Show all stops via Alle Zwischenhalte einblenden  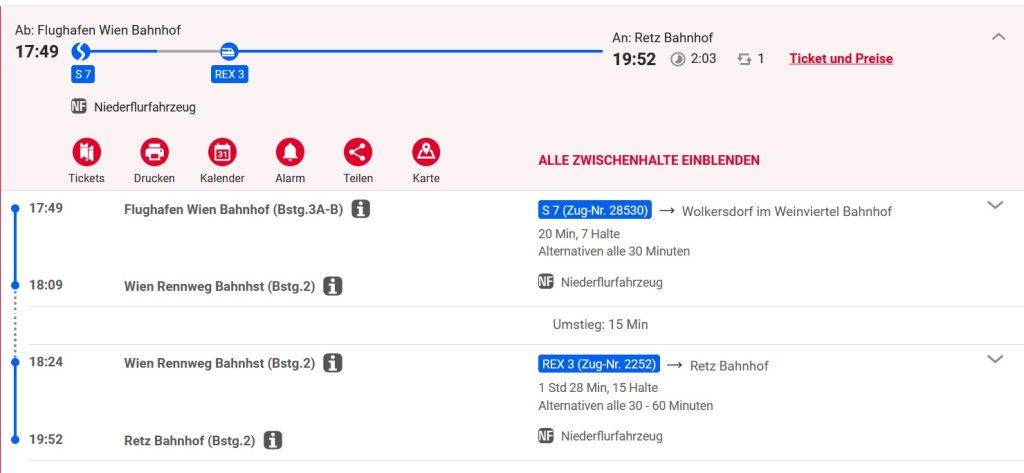648,160
